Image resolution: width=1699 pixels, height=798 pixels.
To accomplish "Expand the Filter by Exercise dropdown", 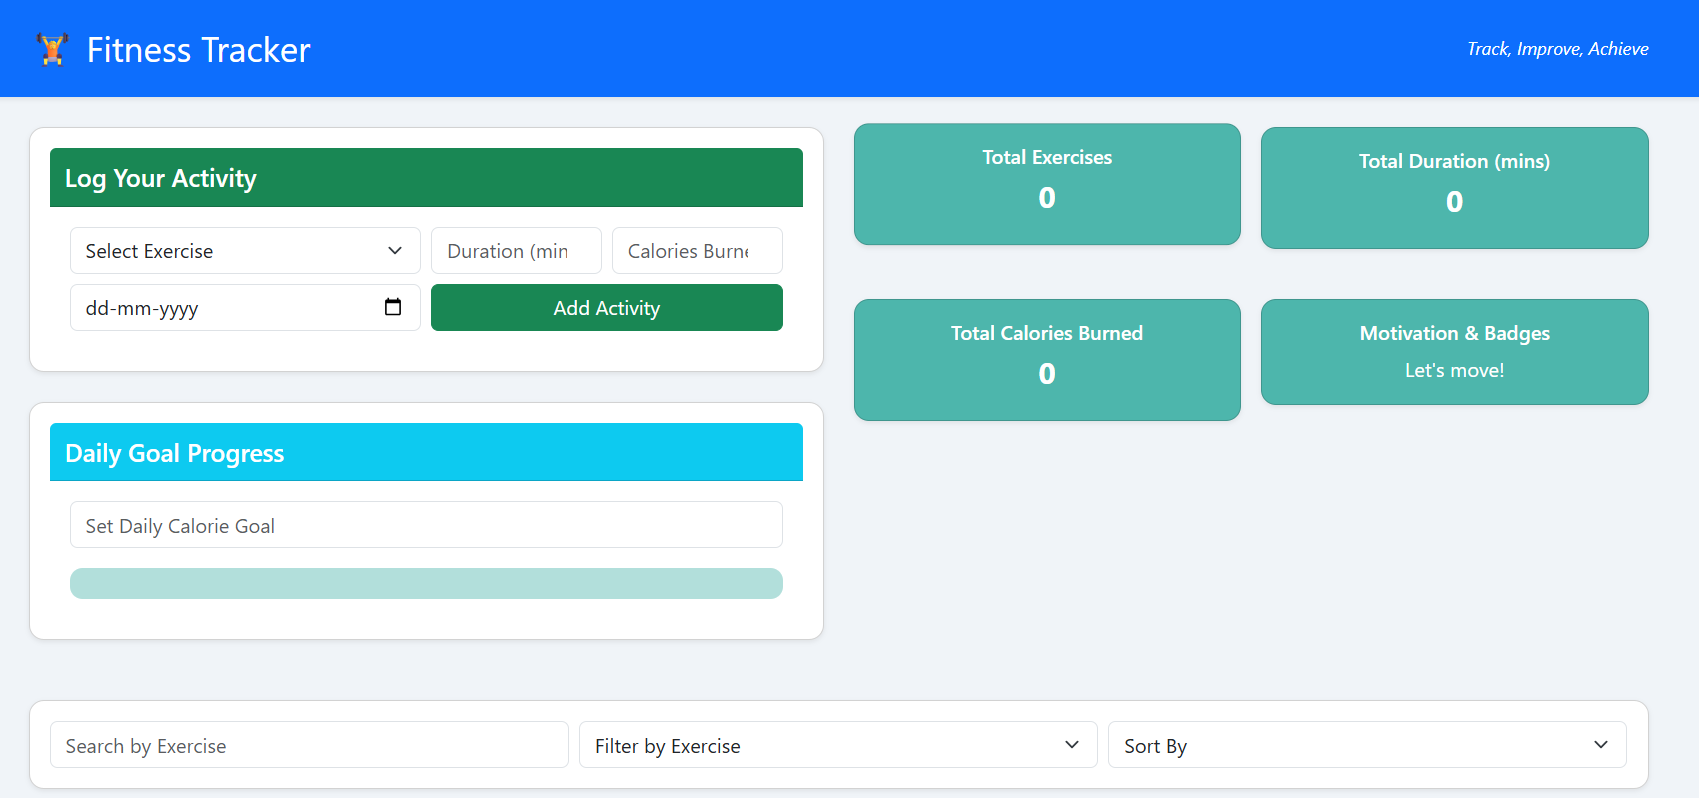I will [837, 745].
